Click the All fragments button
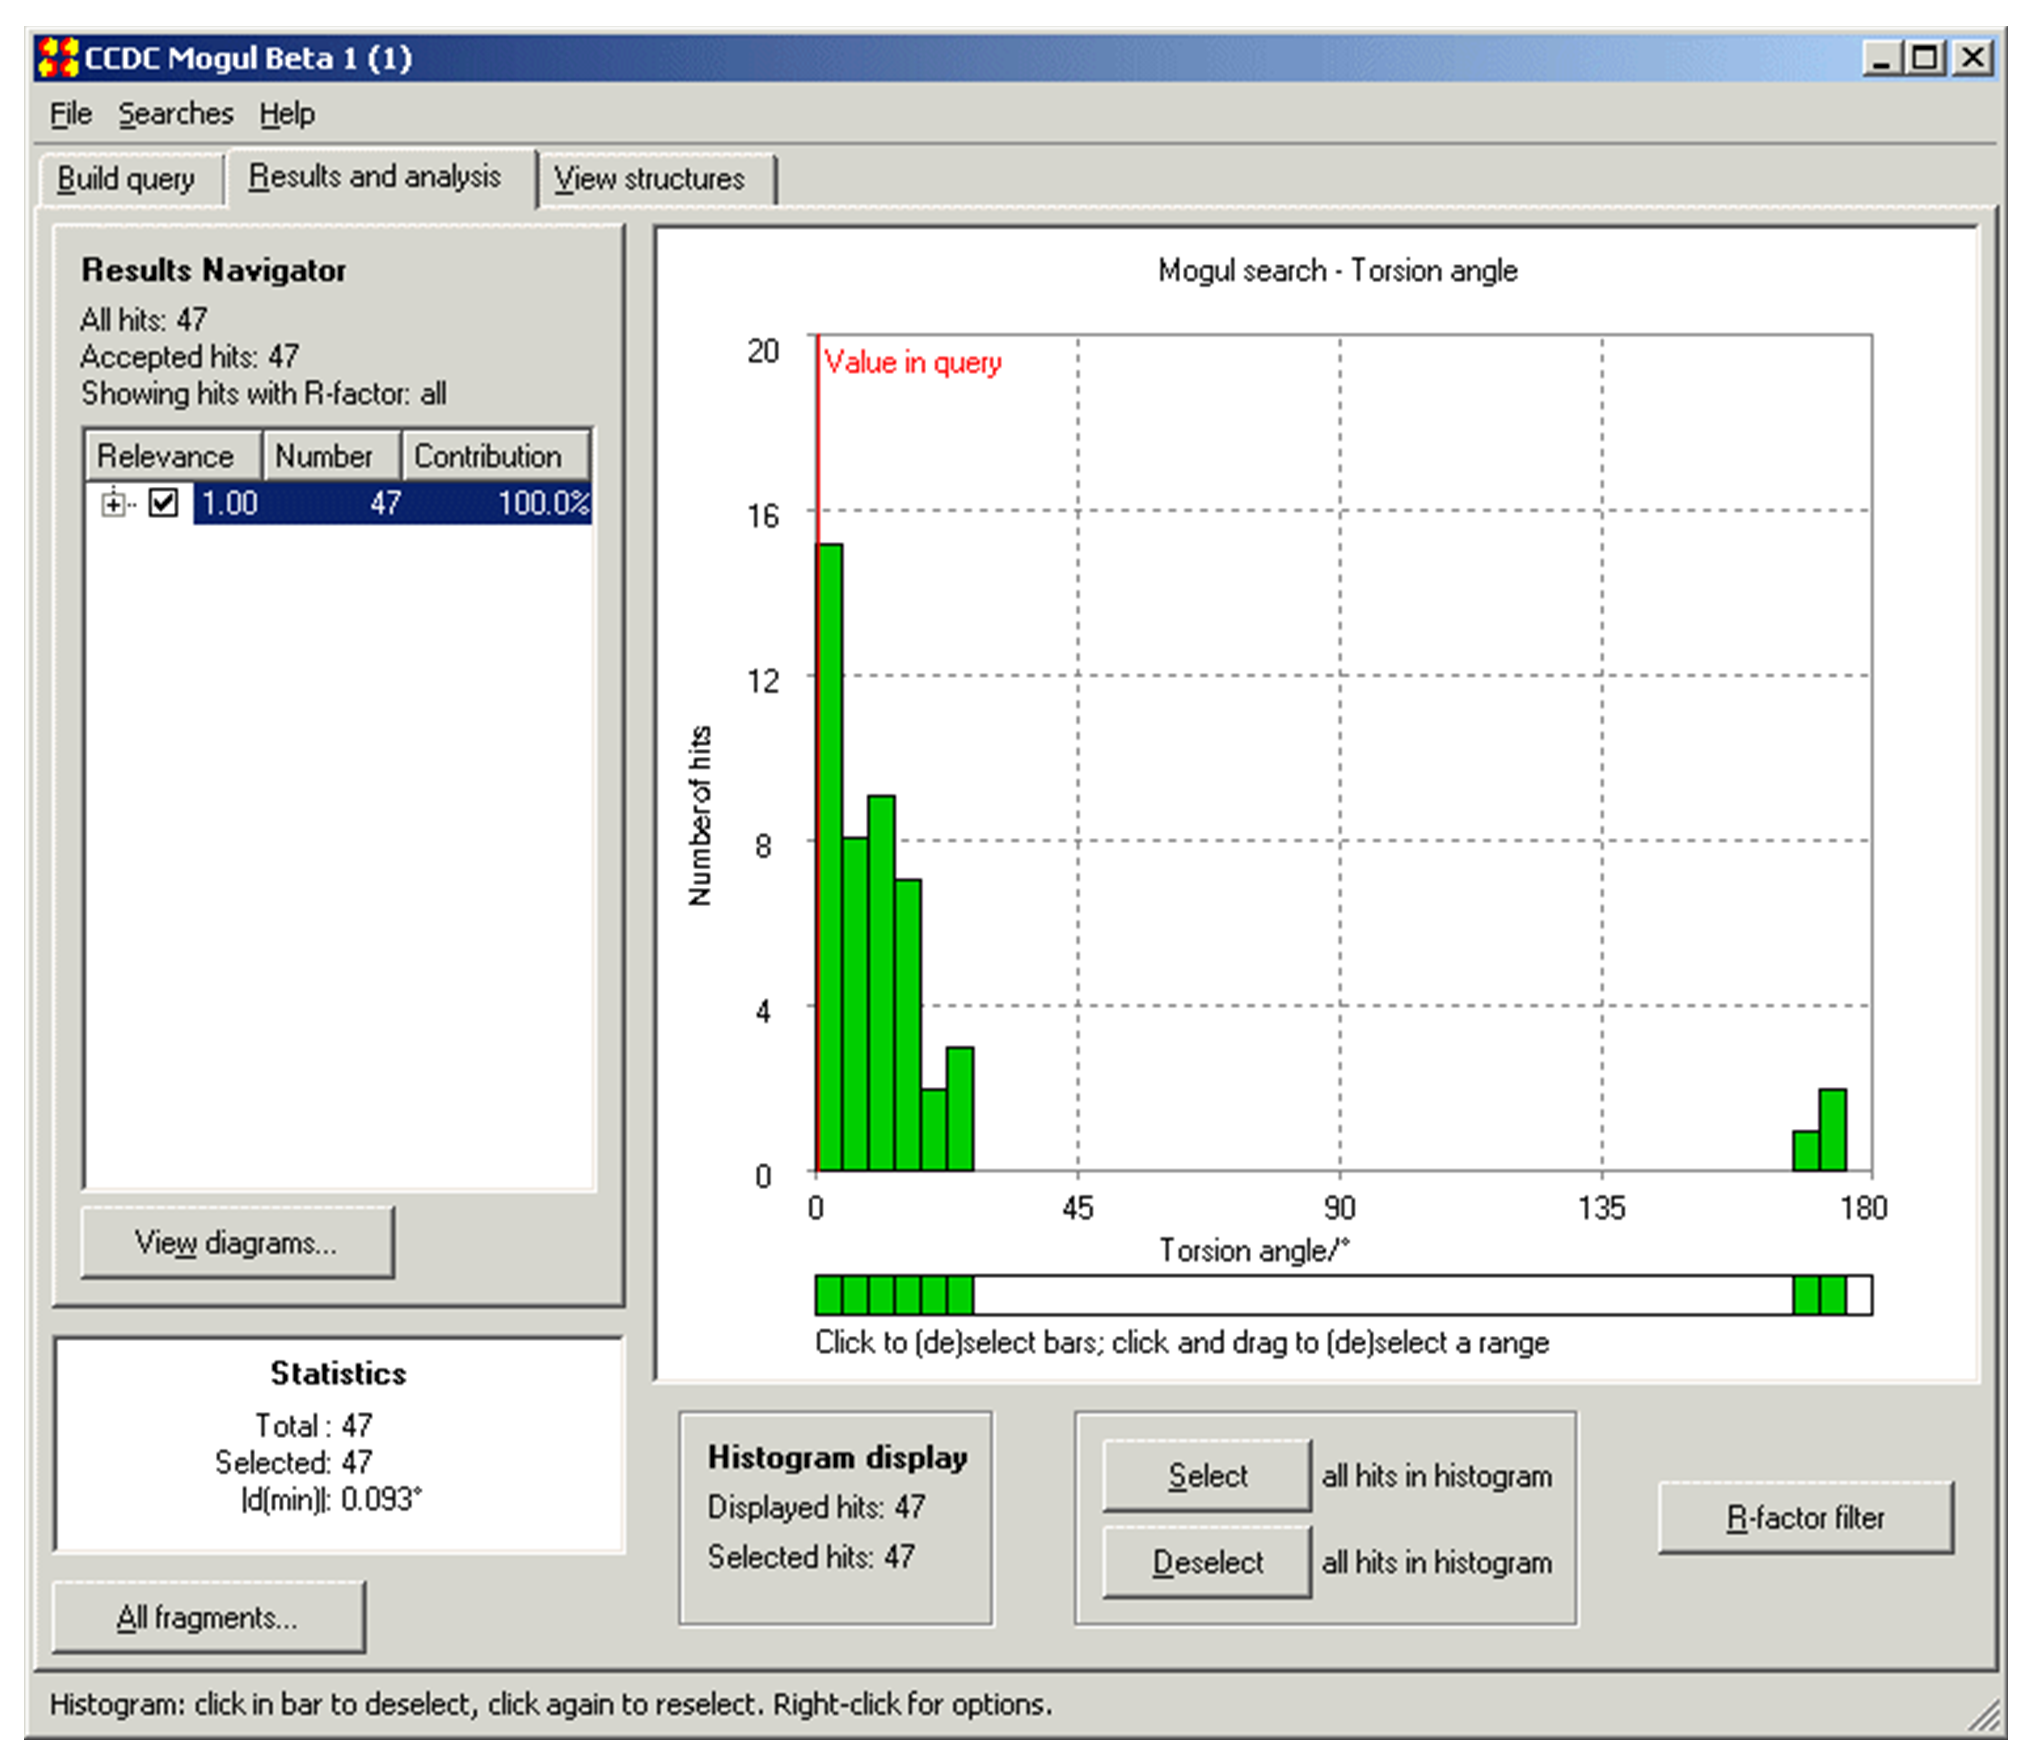The height and width of the screenshot is (1763, 2033). point(207,1618)
